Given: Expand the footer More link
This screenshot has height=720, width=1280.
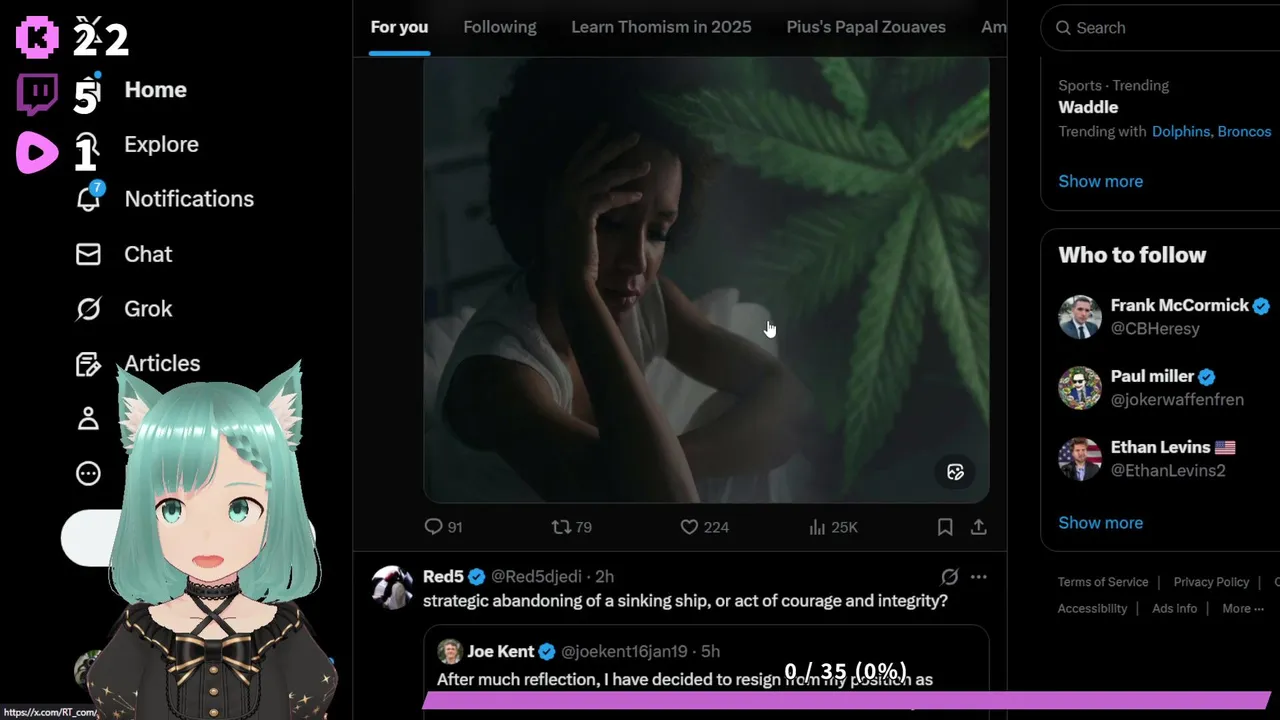Looking at the screenshot, I should [1243, 608].
